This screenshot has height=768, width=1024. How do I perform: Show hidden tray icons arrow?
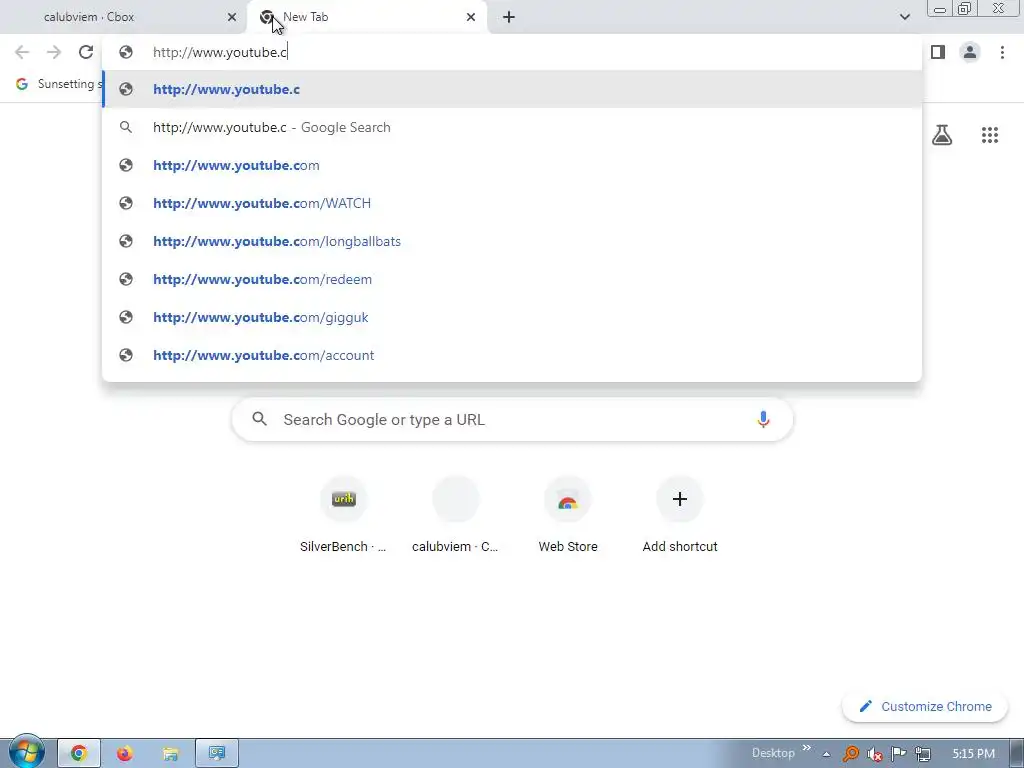826,754
